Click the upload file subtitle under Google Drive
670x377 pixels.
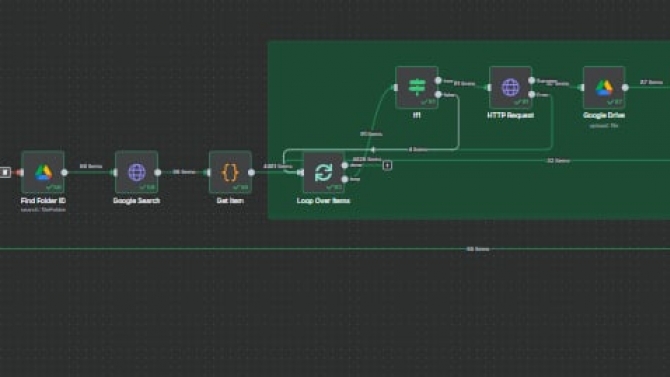coord(604,126)
